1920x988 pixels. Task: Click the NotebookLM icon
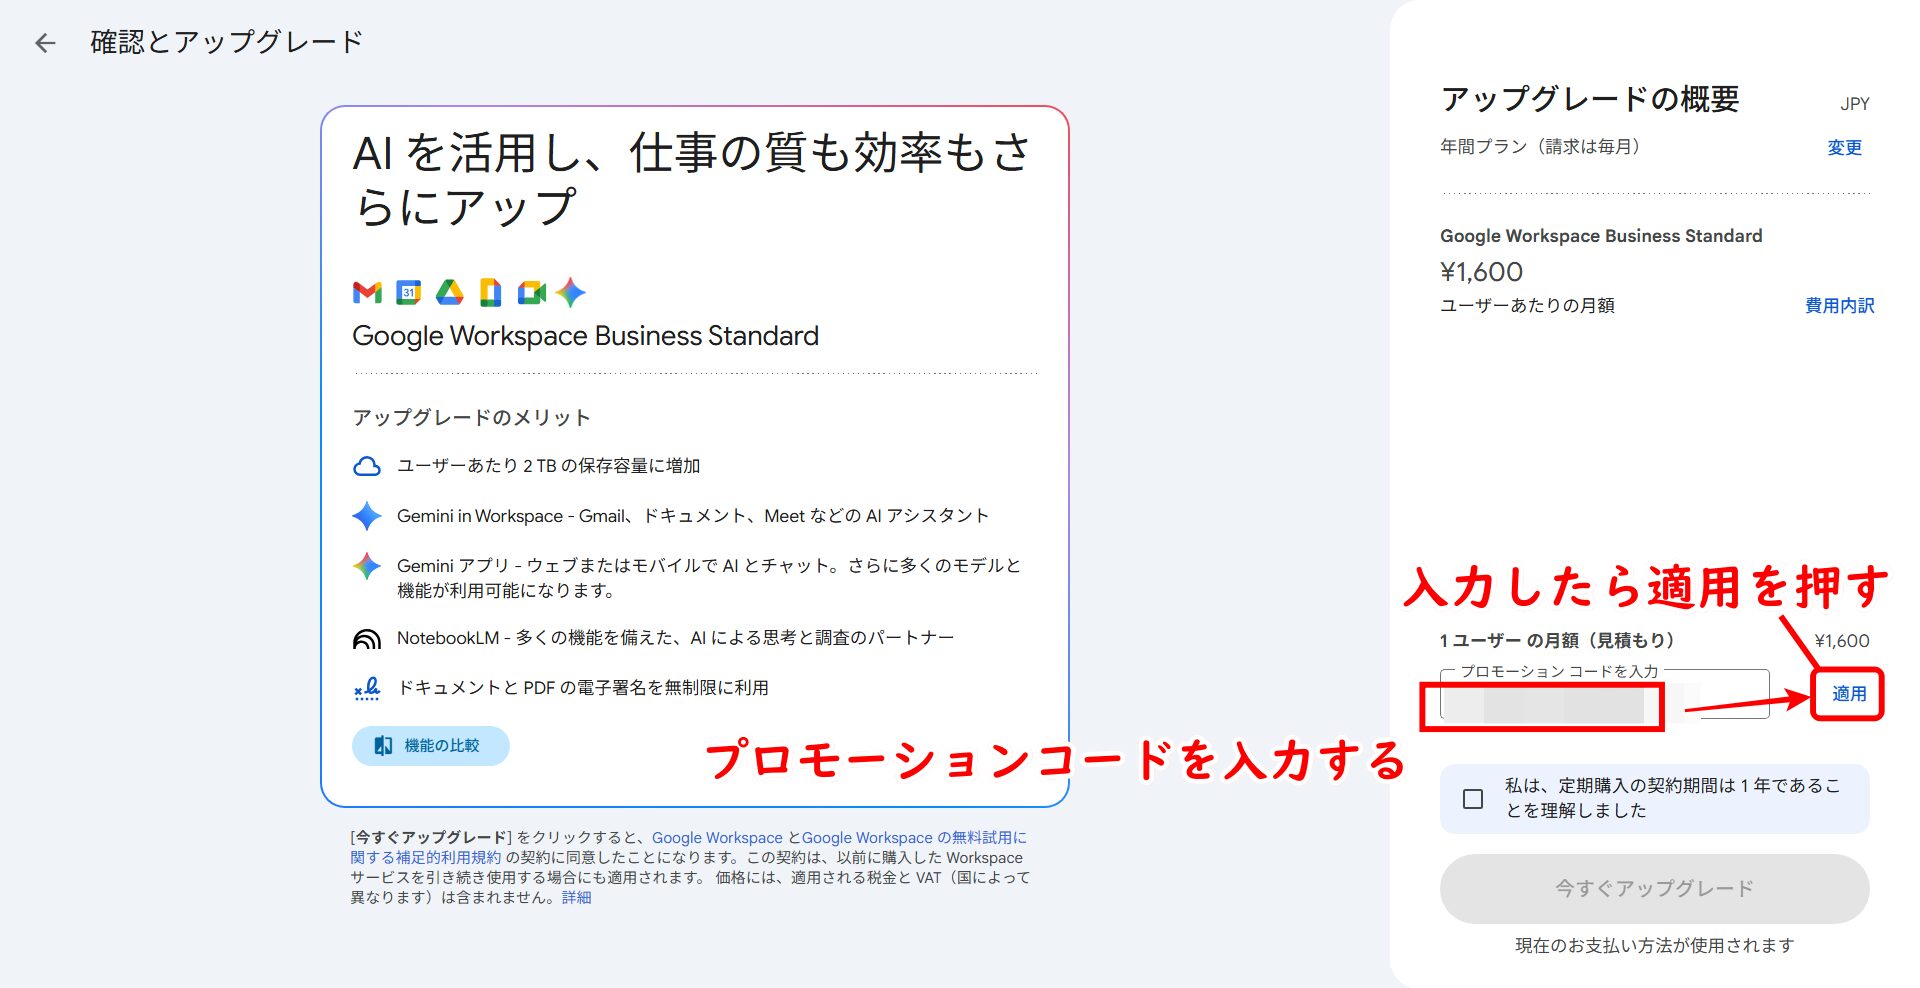367,639
